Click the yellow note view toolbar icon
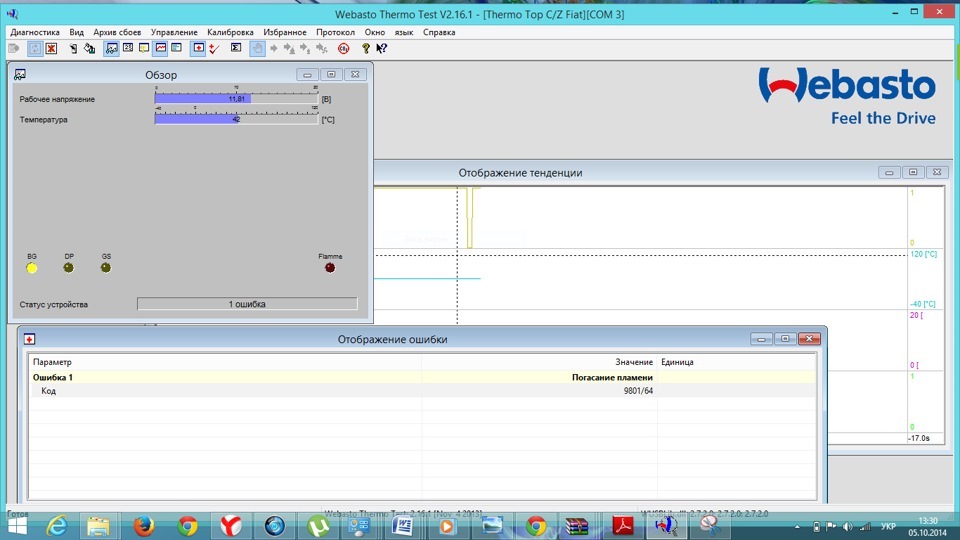Image resolution: width=960 pixels, height=540 pixels. point(144,48)
